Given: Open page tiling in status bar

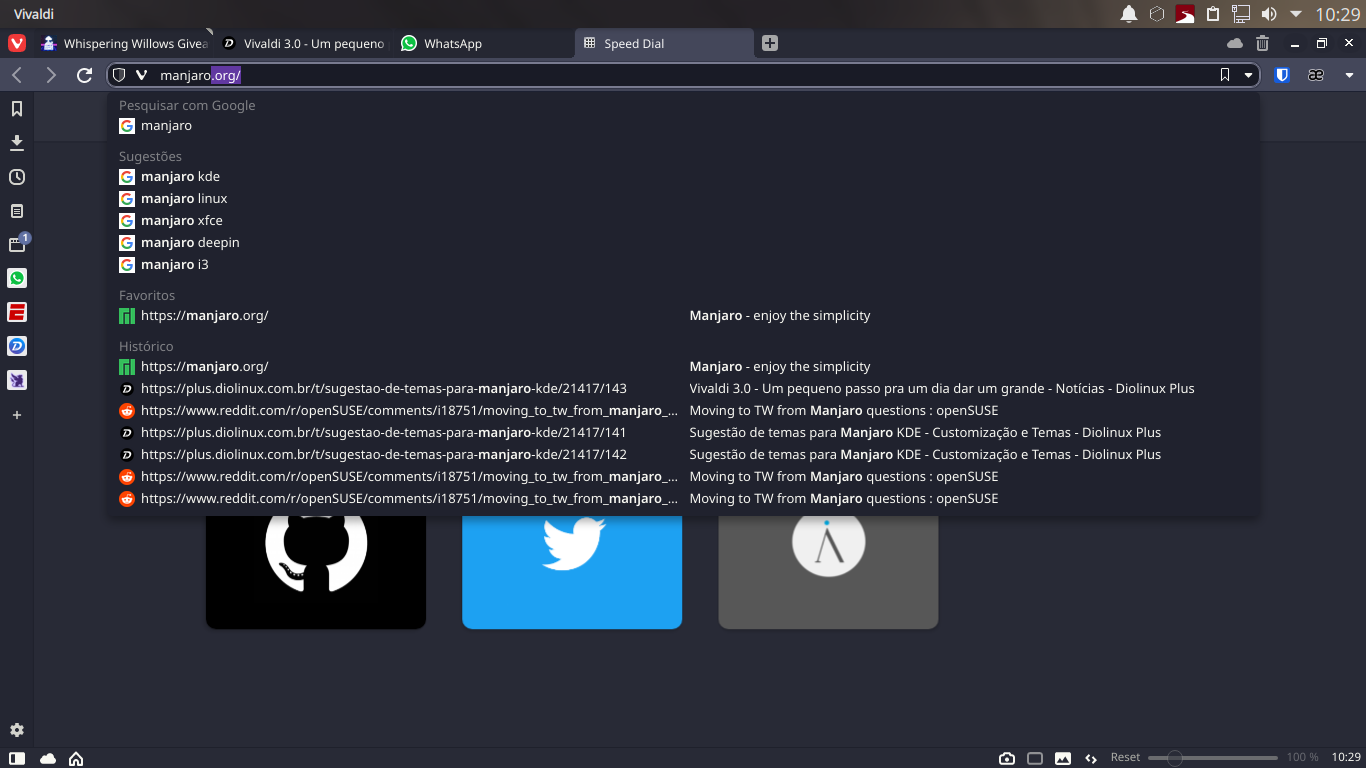Looking at the screenshot, I should pos(1035,758).
